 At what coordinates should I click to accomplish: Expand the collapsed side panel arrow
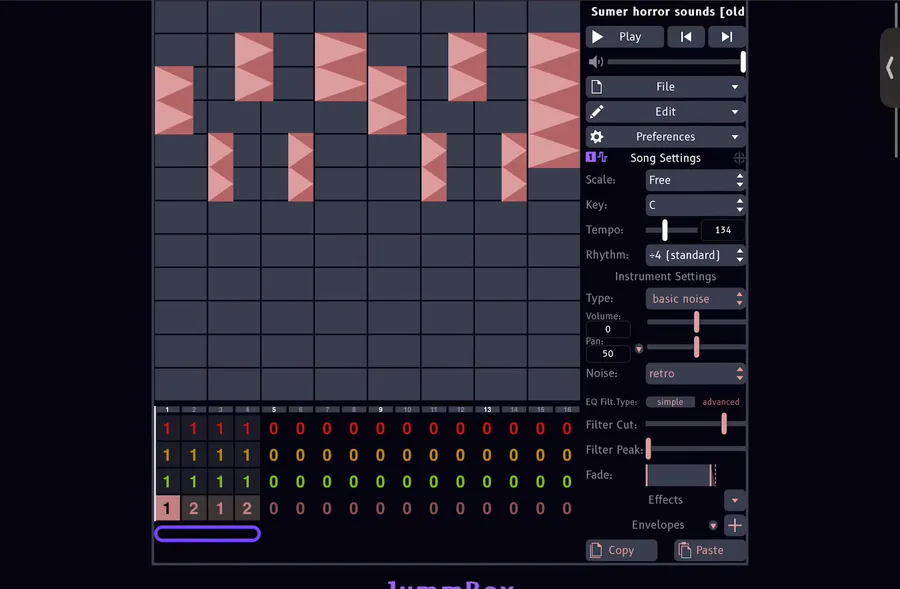click(x=890, y=68)
